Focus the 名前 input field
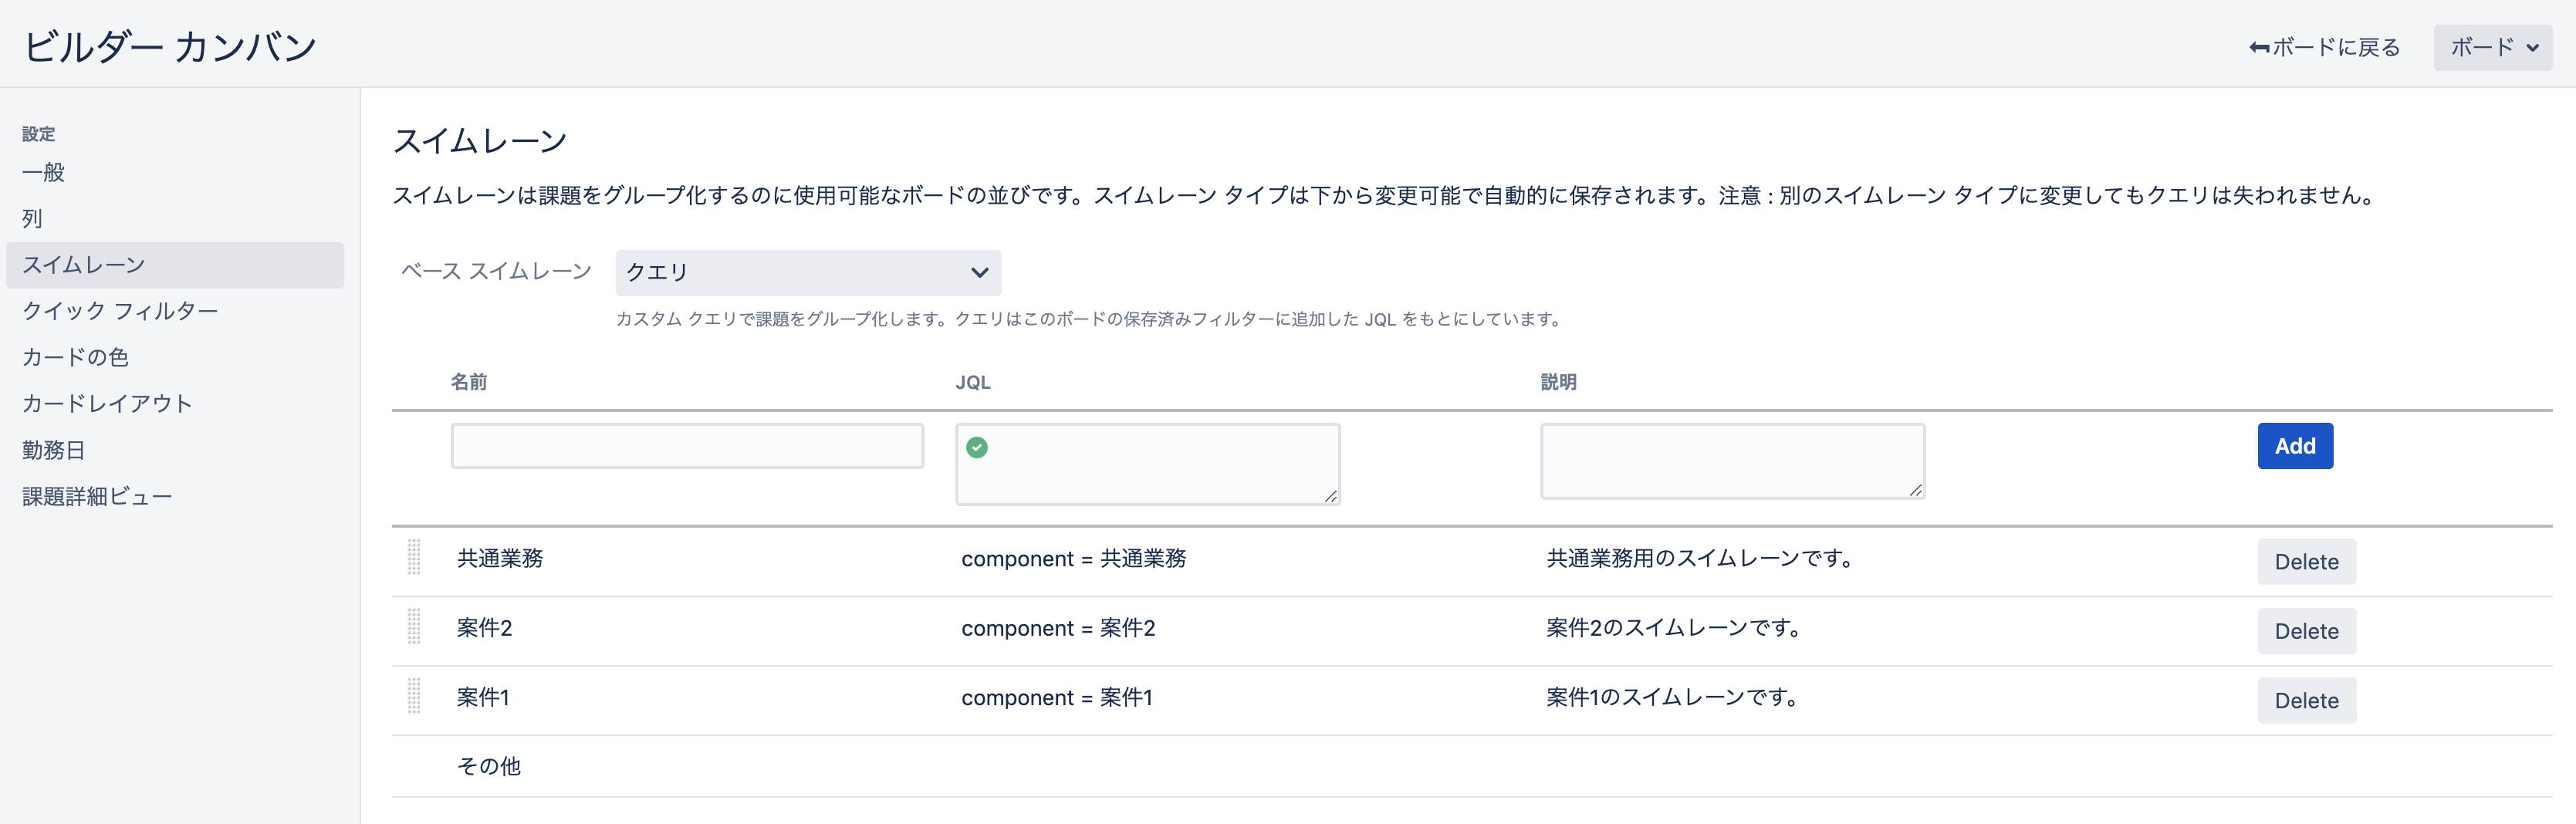 (687, 446)
